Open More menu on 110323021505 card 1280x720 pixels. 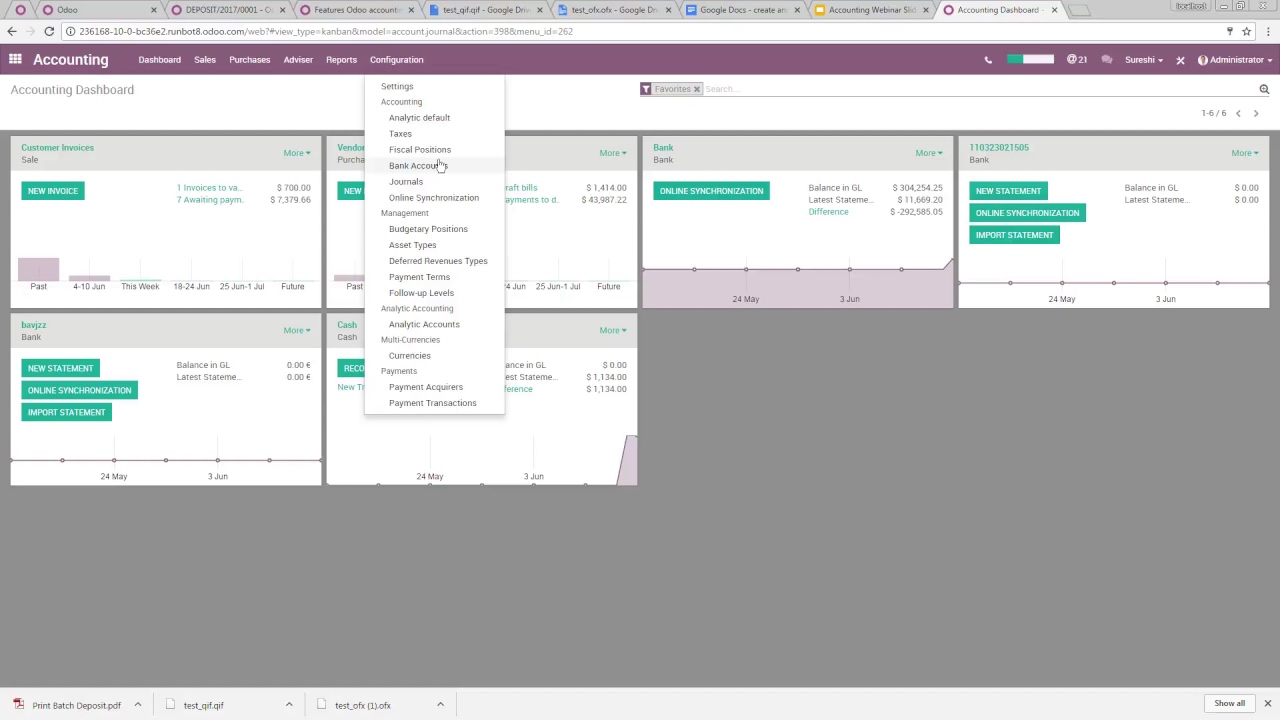tap(1245, 153)
